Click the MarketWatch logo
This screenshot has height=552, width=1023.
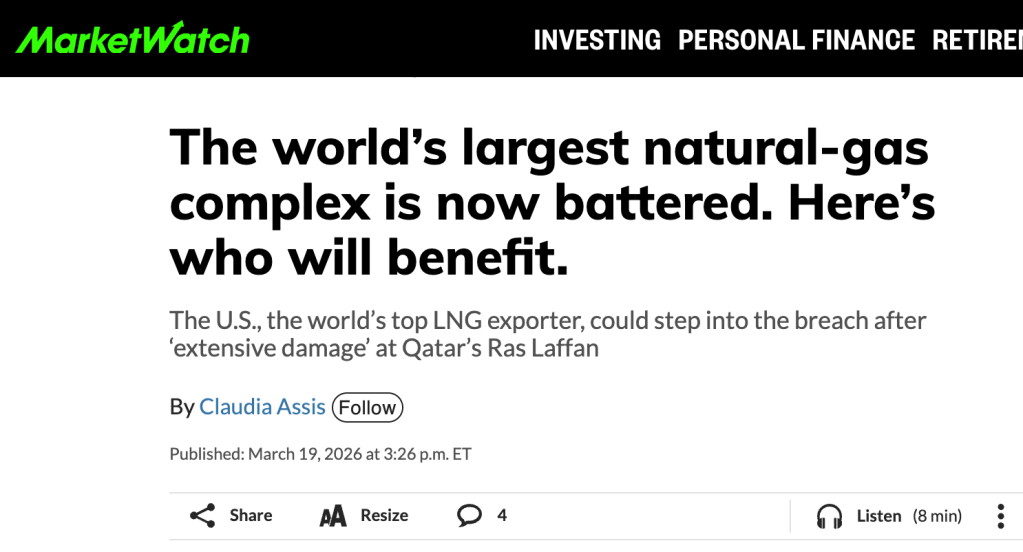click(132, 39)
